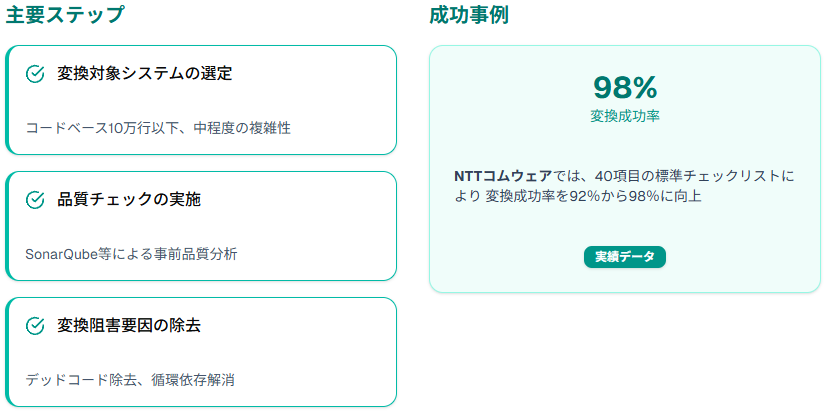Click check icon beside 変換阻害要因の除去
The height and width of the screenshot is (412, 827).
click(35, 327)
